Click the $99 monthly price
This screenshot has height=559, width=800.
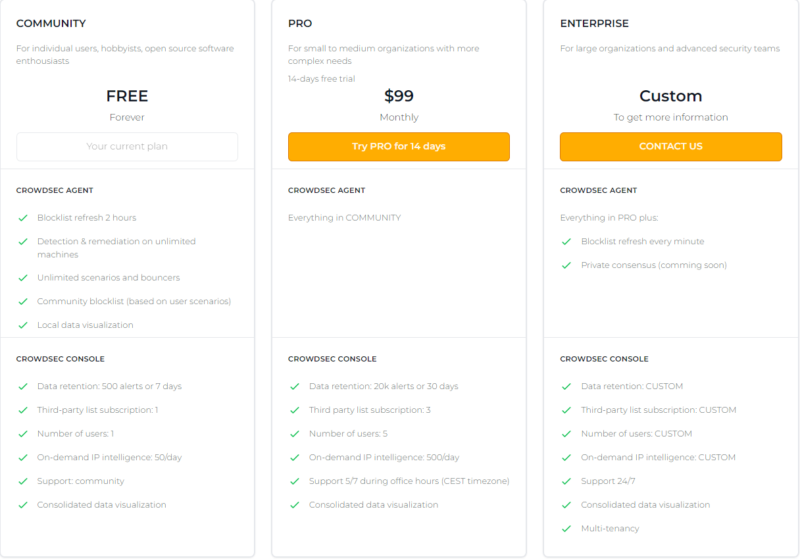pyautogui.click(x=398, y=96)
